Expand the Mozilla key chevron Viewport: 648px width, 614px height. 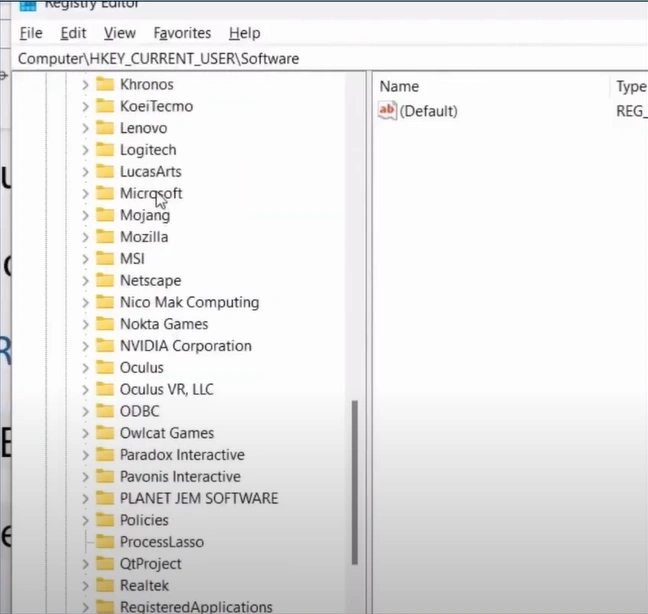[85, 237]
